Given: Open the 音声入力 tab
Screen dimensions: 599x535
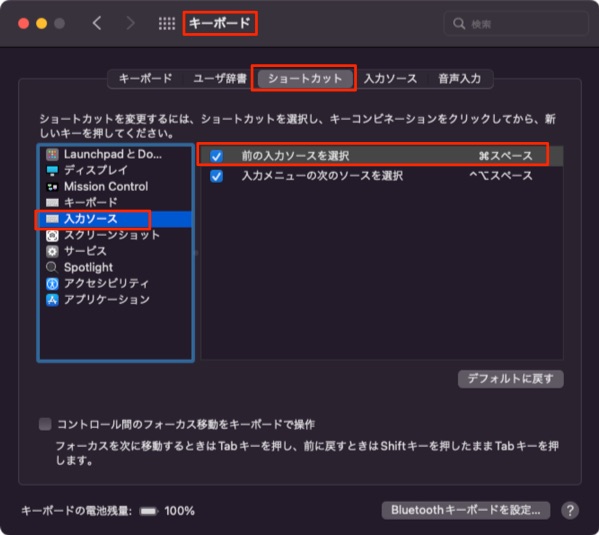Looking at the screenshot, I should (x=460, y=79).
